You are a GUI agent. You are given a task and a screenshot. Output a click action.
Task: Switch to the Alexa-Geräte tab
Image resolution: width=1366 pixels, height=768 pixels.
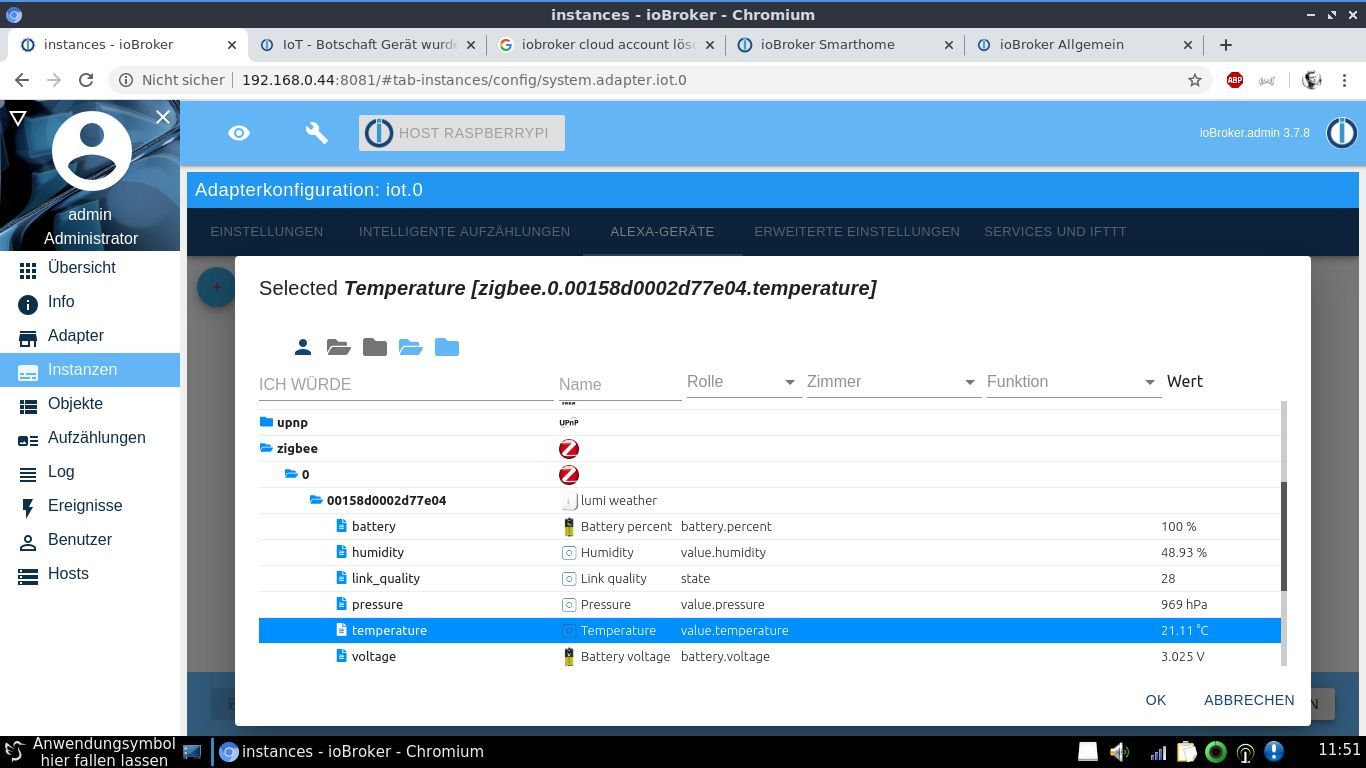coord(662,231)
